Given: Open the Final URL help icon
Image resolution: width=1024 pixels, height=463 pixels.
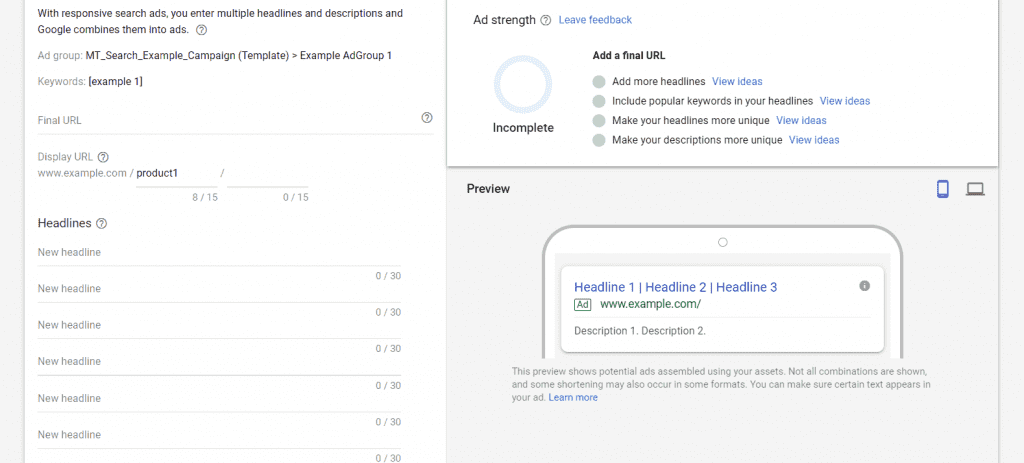Looking at the screenshot, I should pos(427,118).
